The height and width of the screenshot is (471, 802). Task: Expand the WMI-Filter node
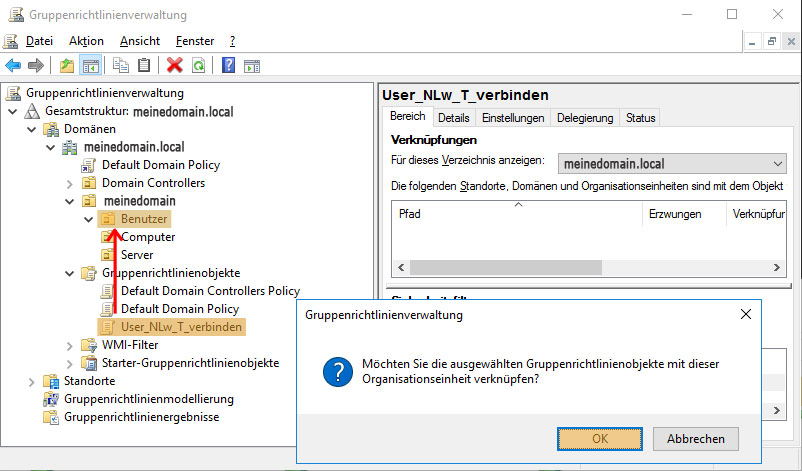tap(69, 345)
